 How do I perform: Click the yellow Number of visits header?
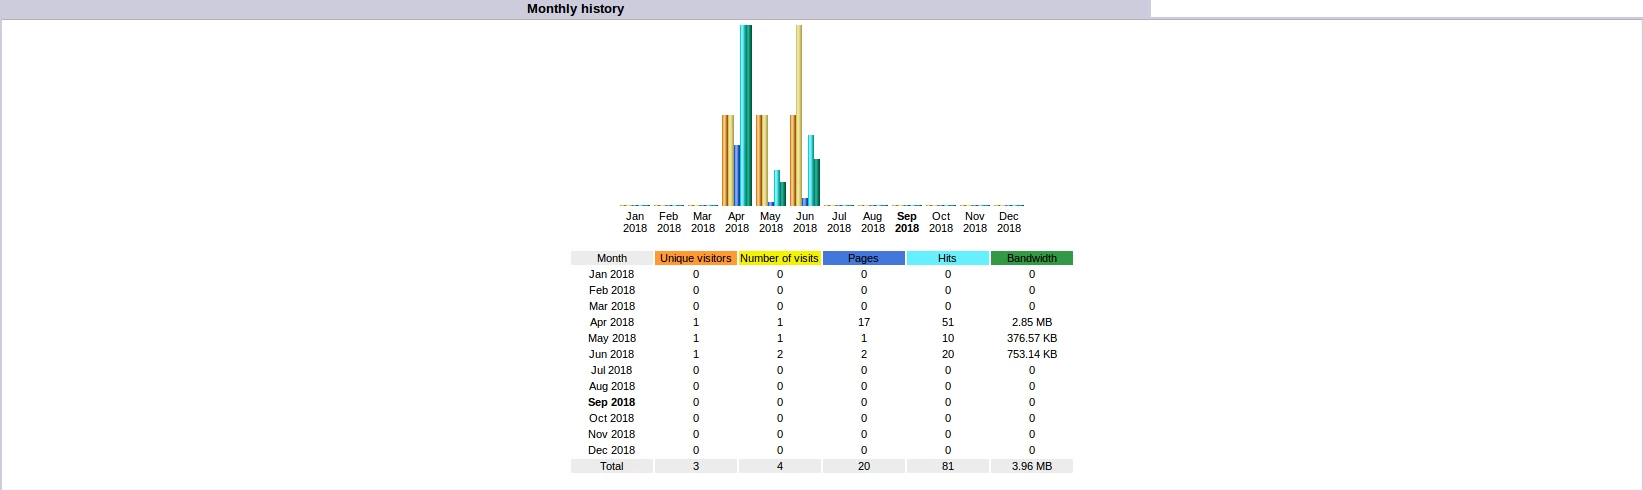click(779, 258)
